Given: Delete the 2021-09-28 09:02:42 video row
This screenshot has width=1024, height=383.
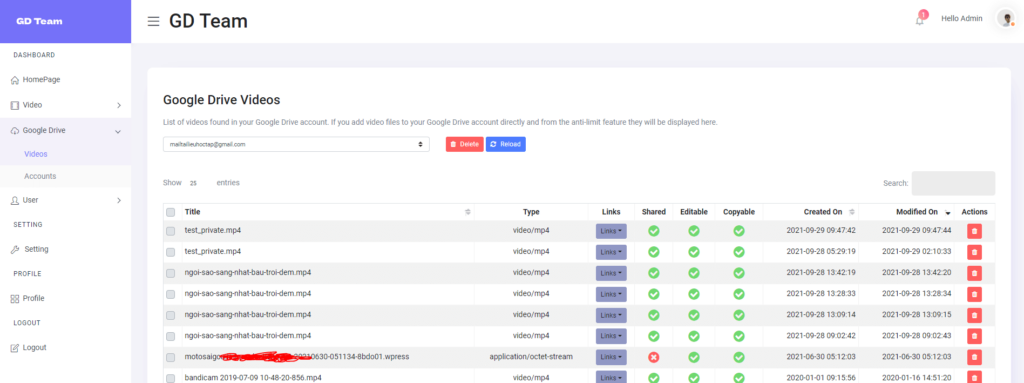Looking at the screenshot, I should coord(974,336).
